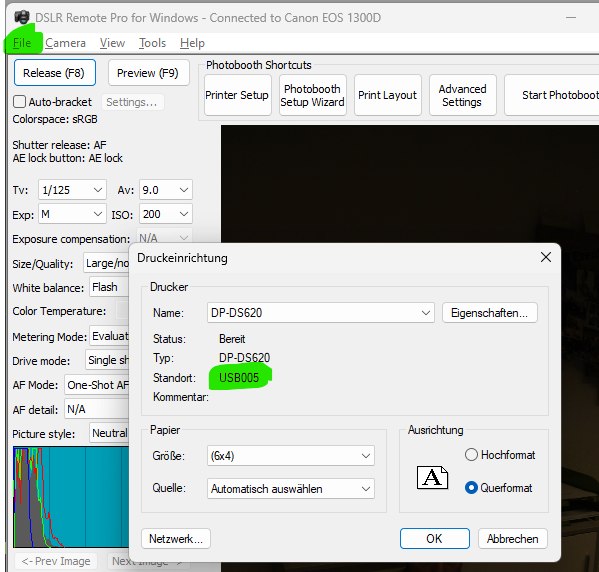The image size is (599, 572).
Task: Click the page orientation preview icon
Action: [x=432, y=477]
